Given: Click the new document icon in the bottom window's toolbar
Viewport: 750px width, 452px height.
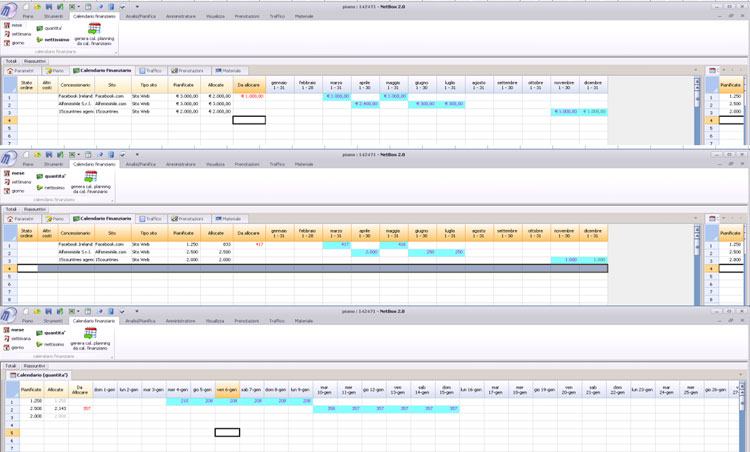Looking at the screenshot, I should pos(26,311).
